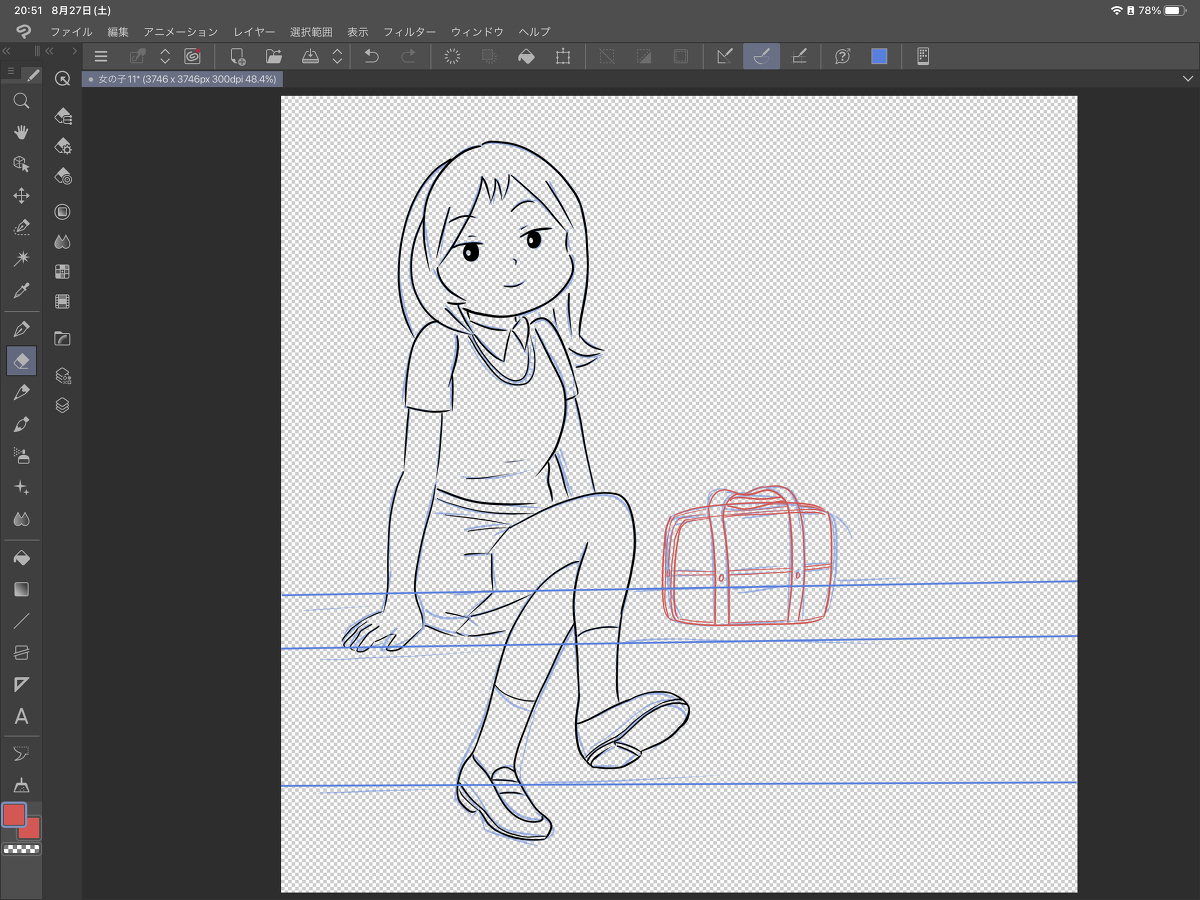
Task: Select the 女の子11 canvas tab
Action: 182,78
